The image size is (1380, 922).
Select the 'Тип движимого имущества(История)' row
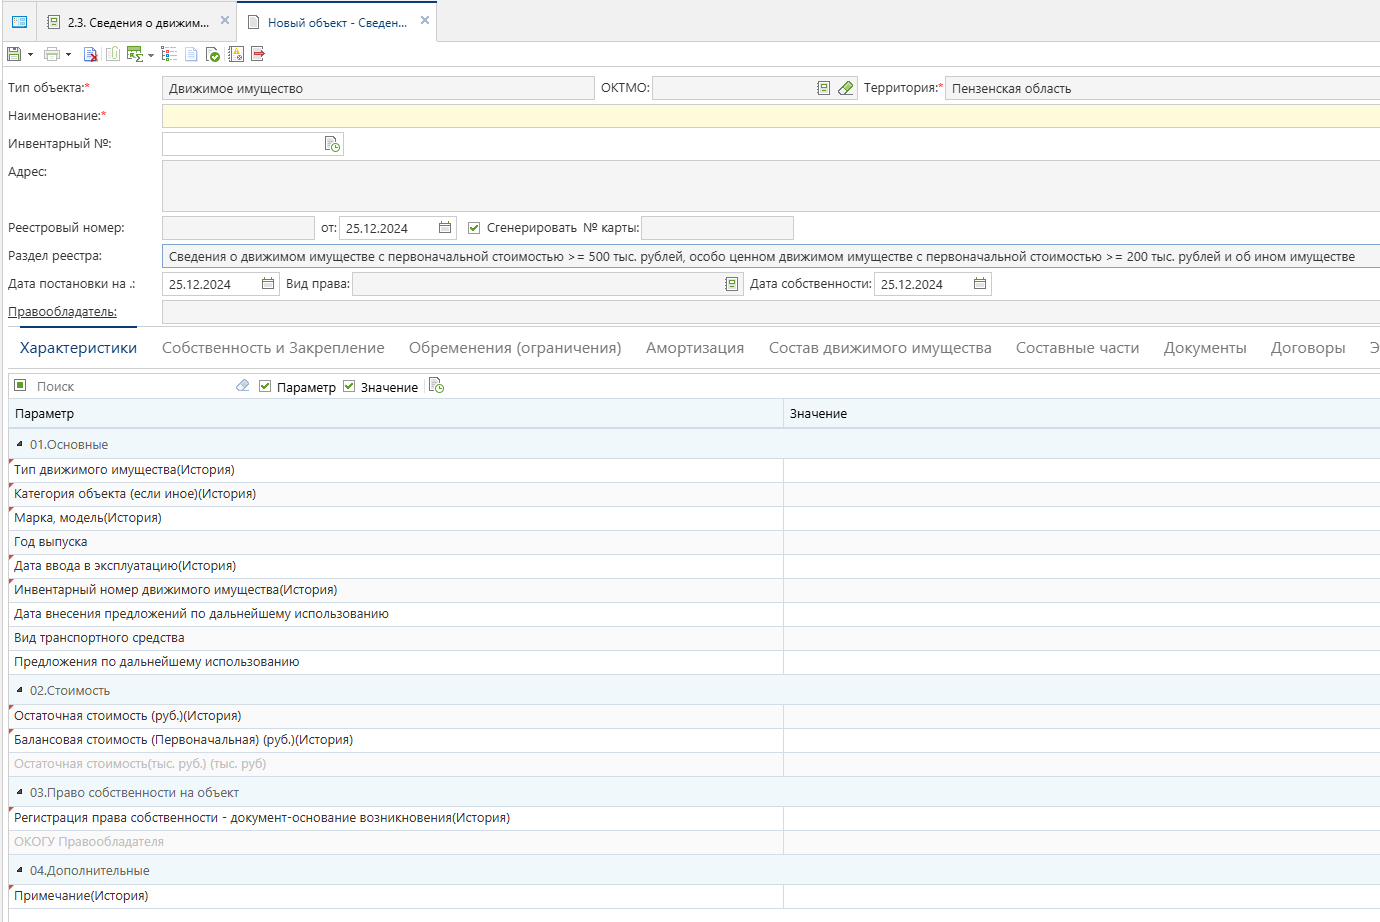(694, 470)
